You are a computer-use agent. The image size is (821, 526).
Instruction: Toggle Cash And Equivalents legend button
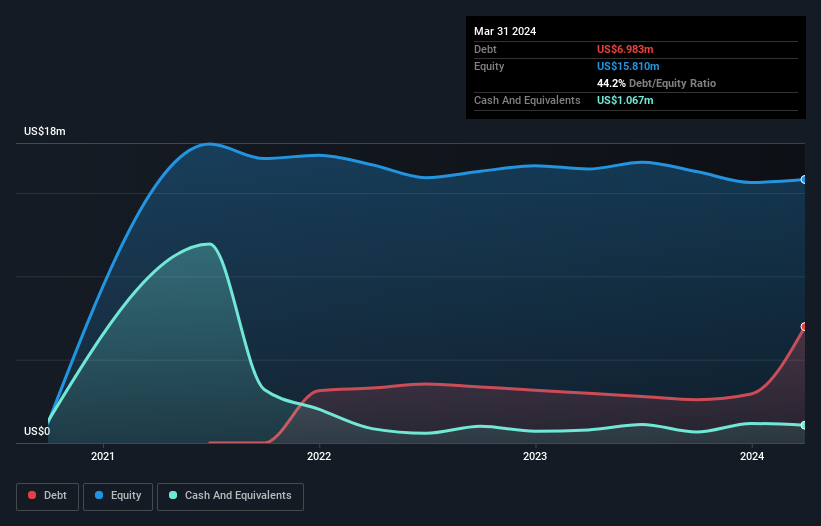(x=230, y=496)
